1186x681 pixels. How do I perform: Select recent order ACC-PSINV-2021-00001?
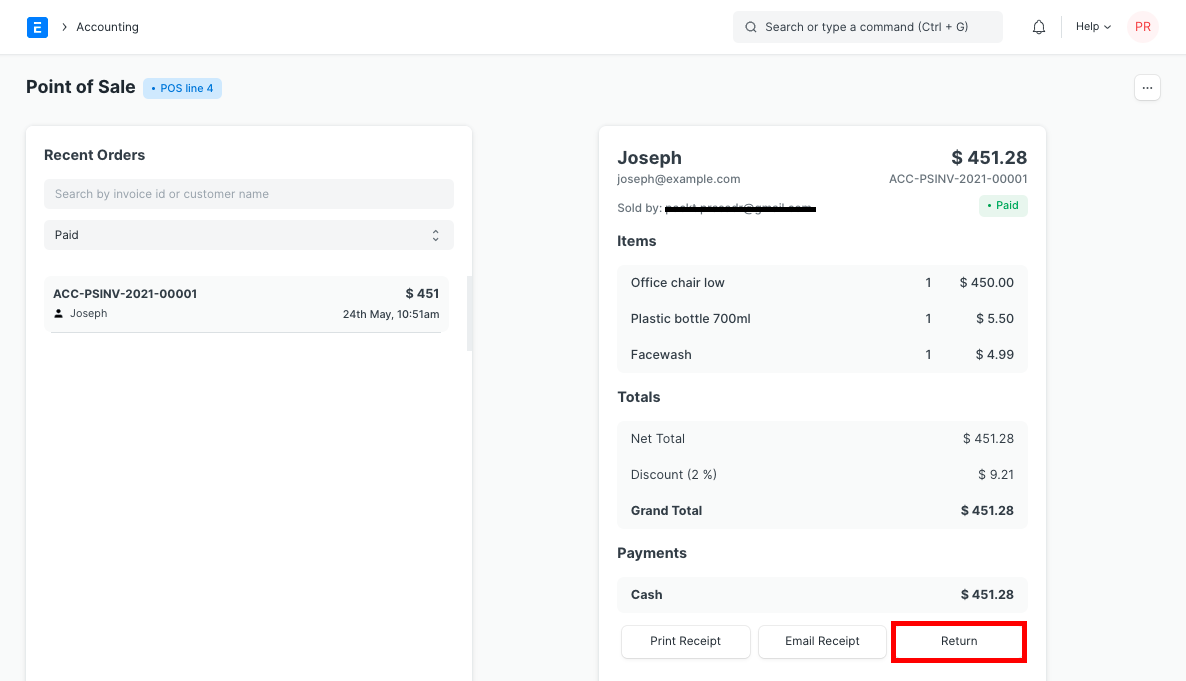(x=246, y=304)
